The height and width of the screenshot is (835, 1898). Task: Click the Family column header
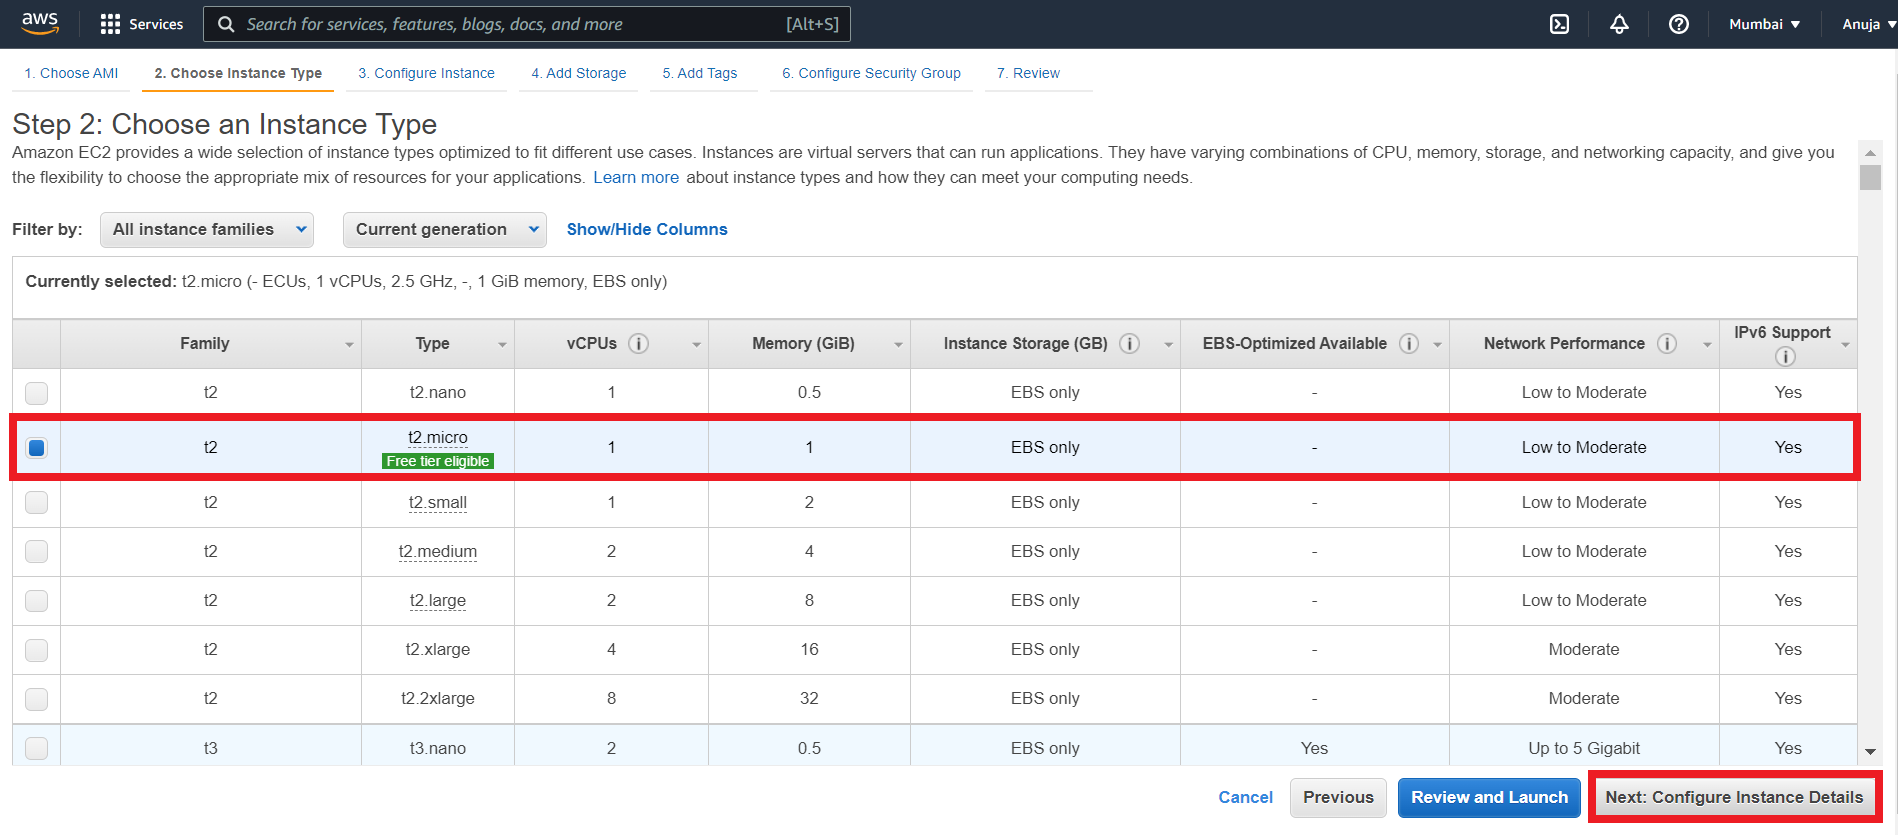[211, 344]
